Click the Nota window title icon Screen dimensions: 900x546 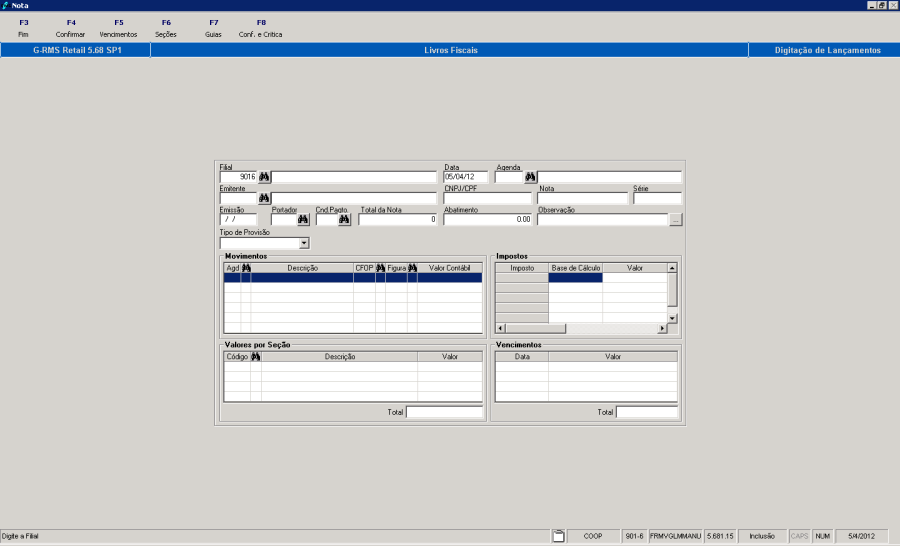coord(6,5)
